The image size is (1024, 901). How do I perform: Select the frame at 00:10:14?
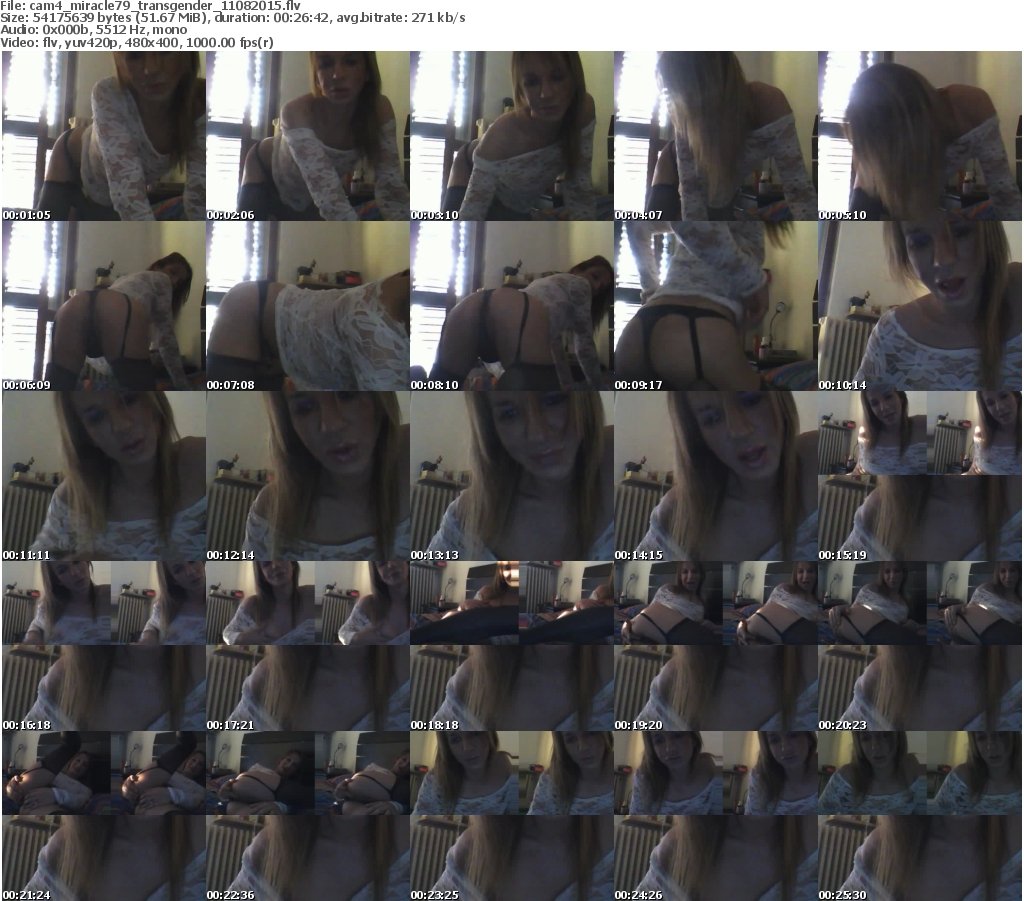[x=920, y=306]
